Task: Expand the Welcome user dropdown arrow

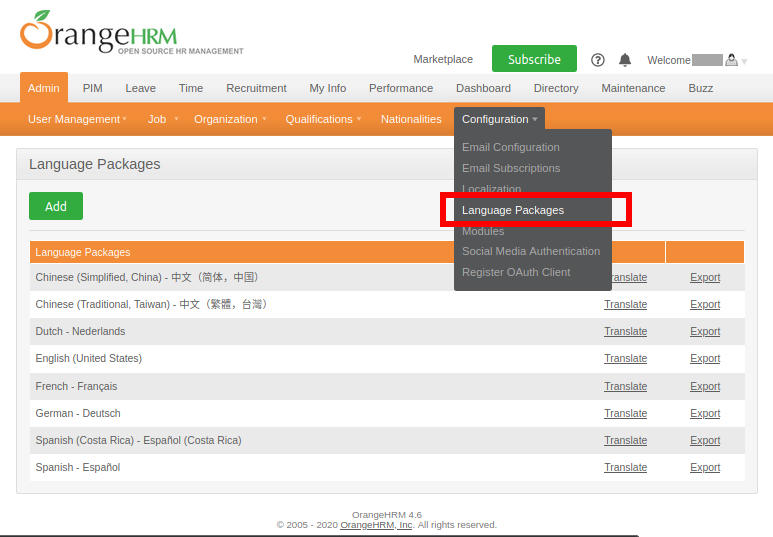Action: click(744, 62)
